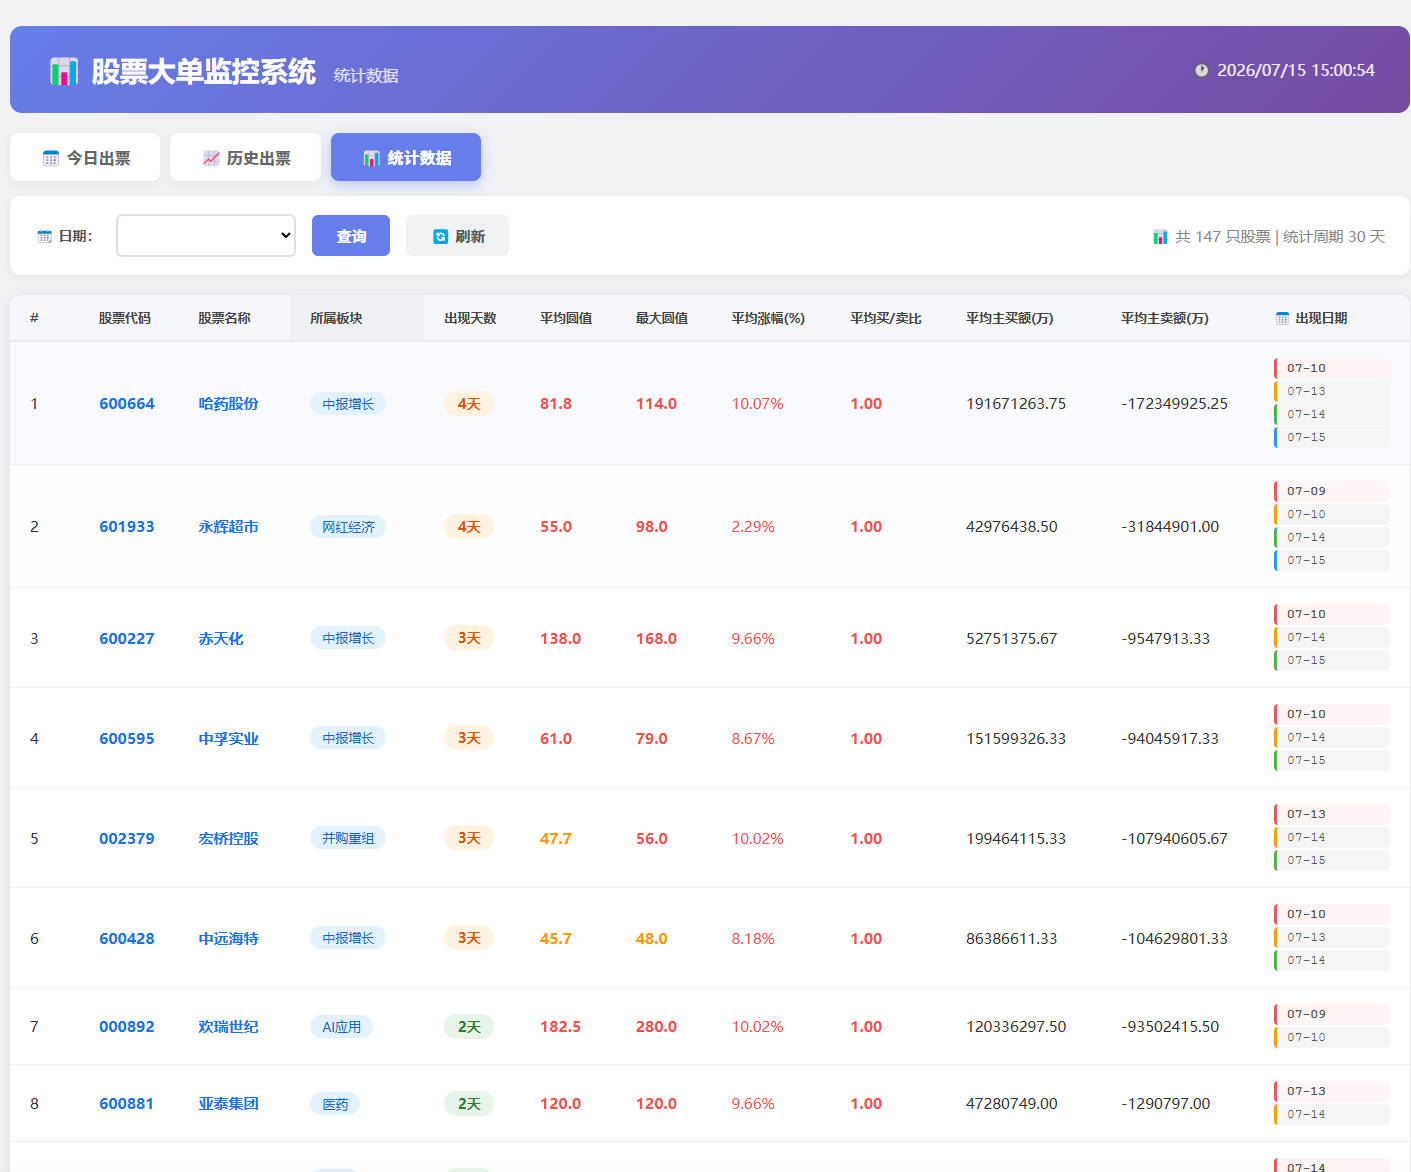
Task: Click the calendar icon next to 日期 label
Action: pyautogui.click(x=44, y=236)
